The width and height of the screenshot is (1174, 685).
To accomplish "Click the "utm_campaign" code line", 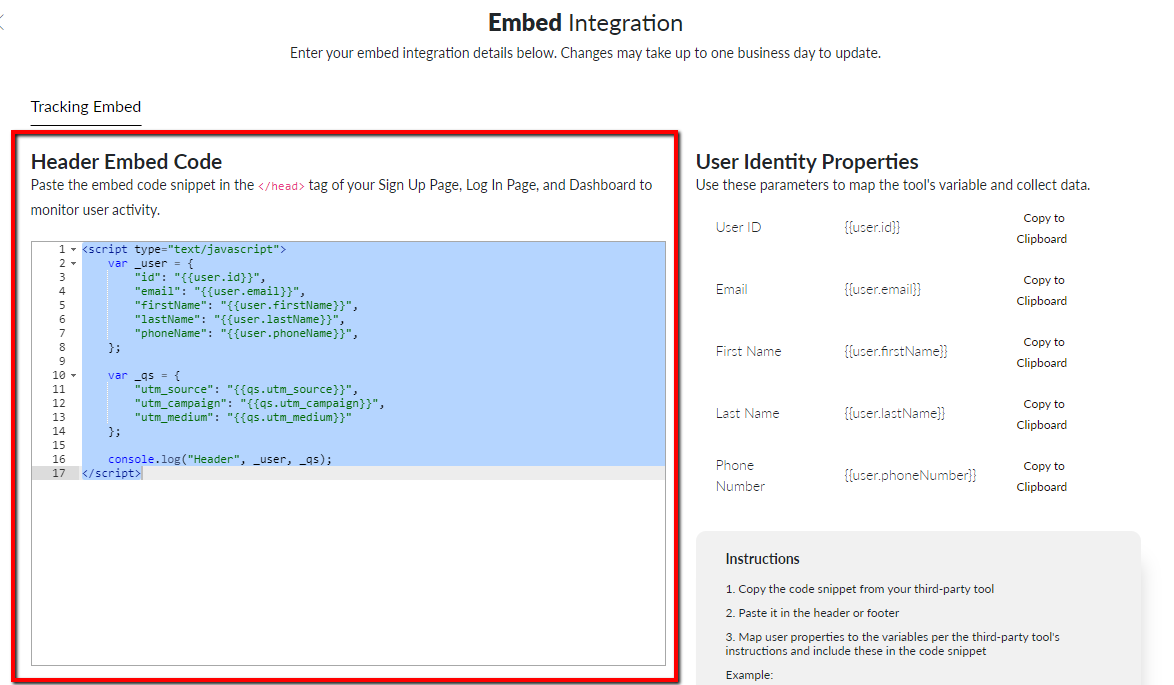I will [259, 404].
